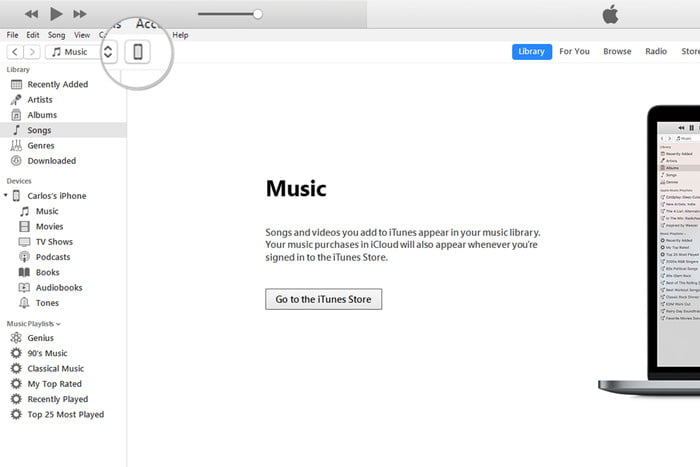Open the Edit menu
Viewport: 700px width, 467px height.
click(x=33, y=35)
